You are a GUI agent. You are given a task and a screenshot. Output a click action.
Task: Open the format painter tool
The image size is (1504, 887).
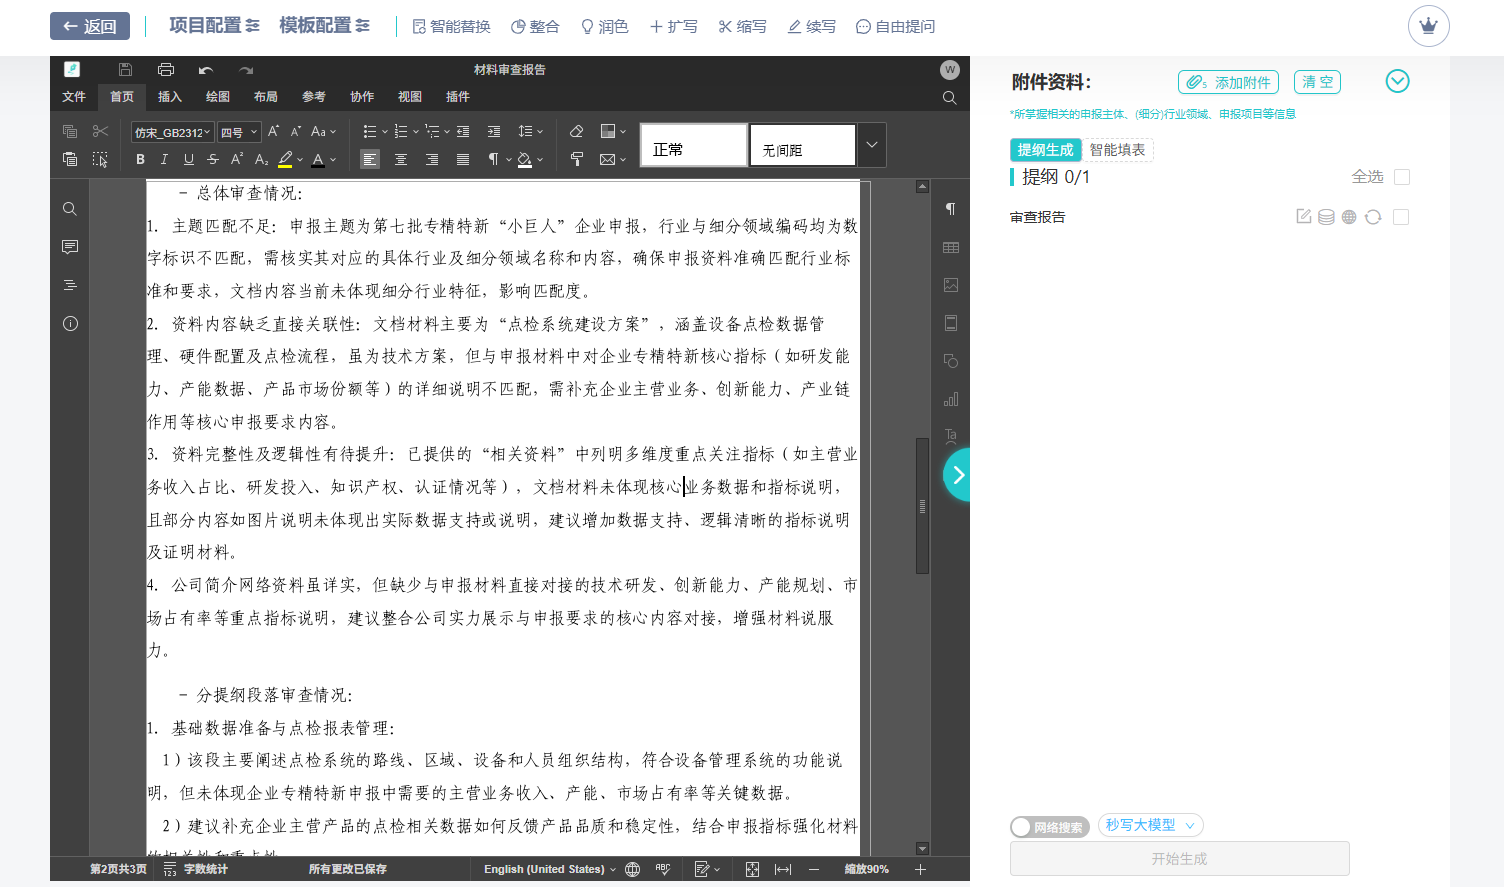click(577, 159)
